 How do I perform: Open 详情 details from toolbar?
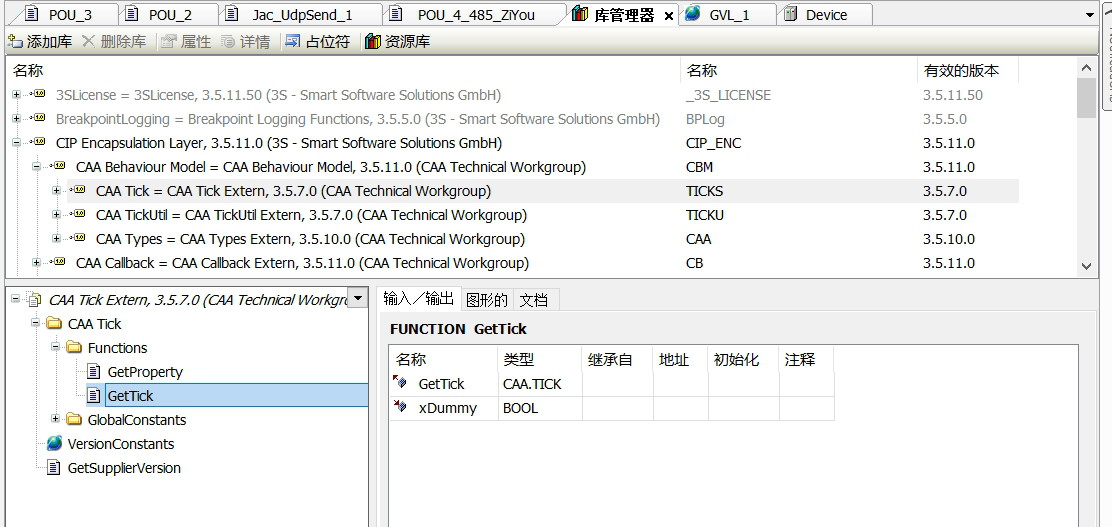[245, 42]
